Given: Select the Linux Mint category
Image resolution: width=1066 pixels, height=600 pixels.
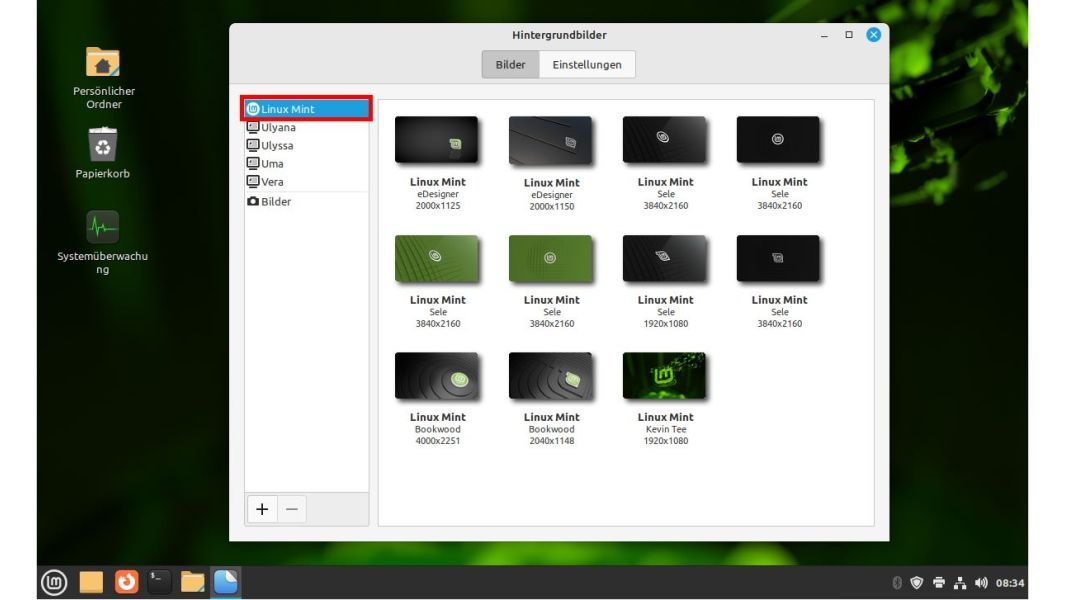Looking at the screenshot, I should pos(307,109).
